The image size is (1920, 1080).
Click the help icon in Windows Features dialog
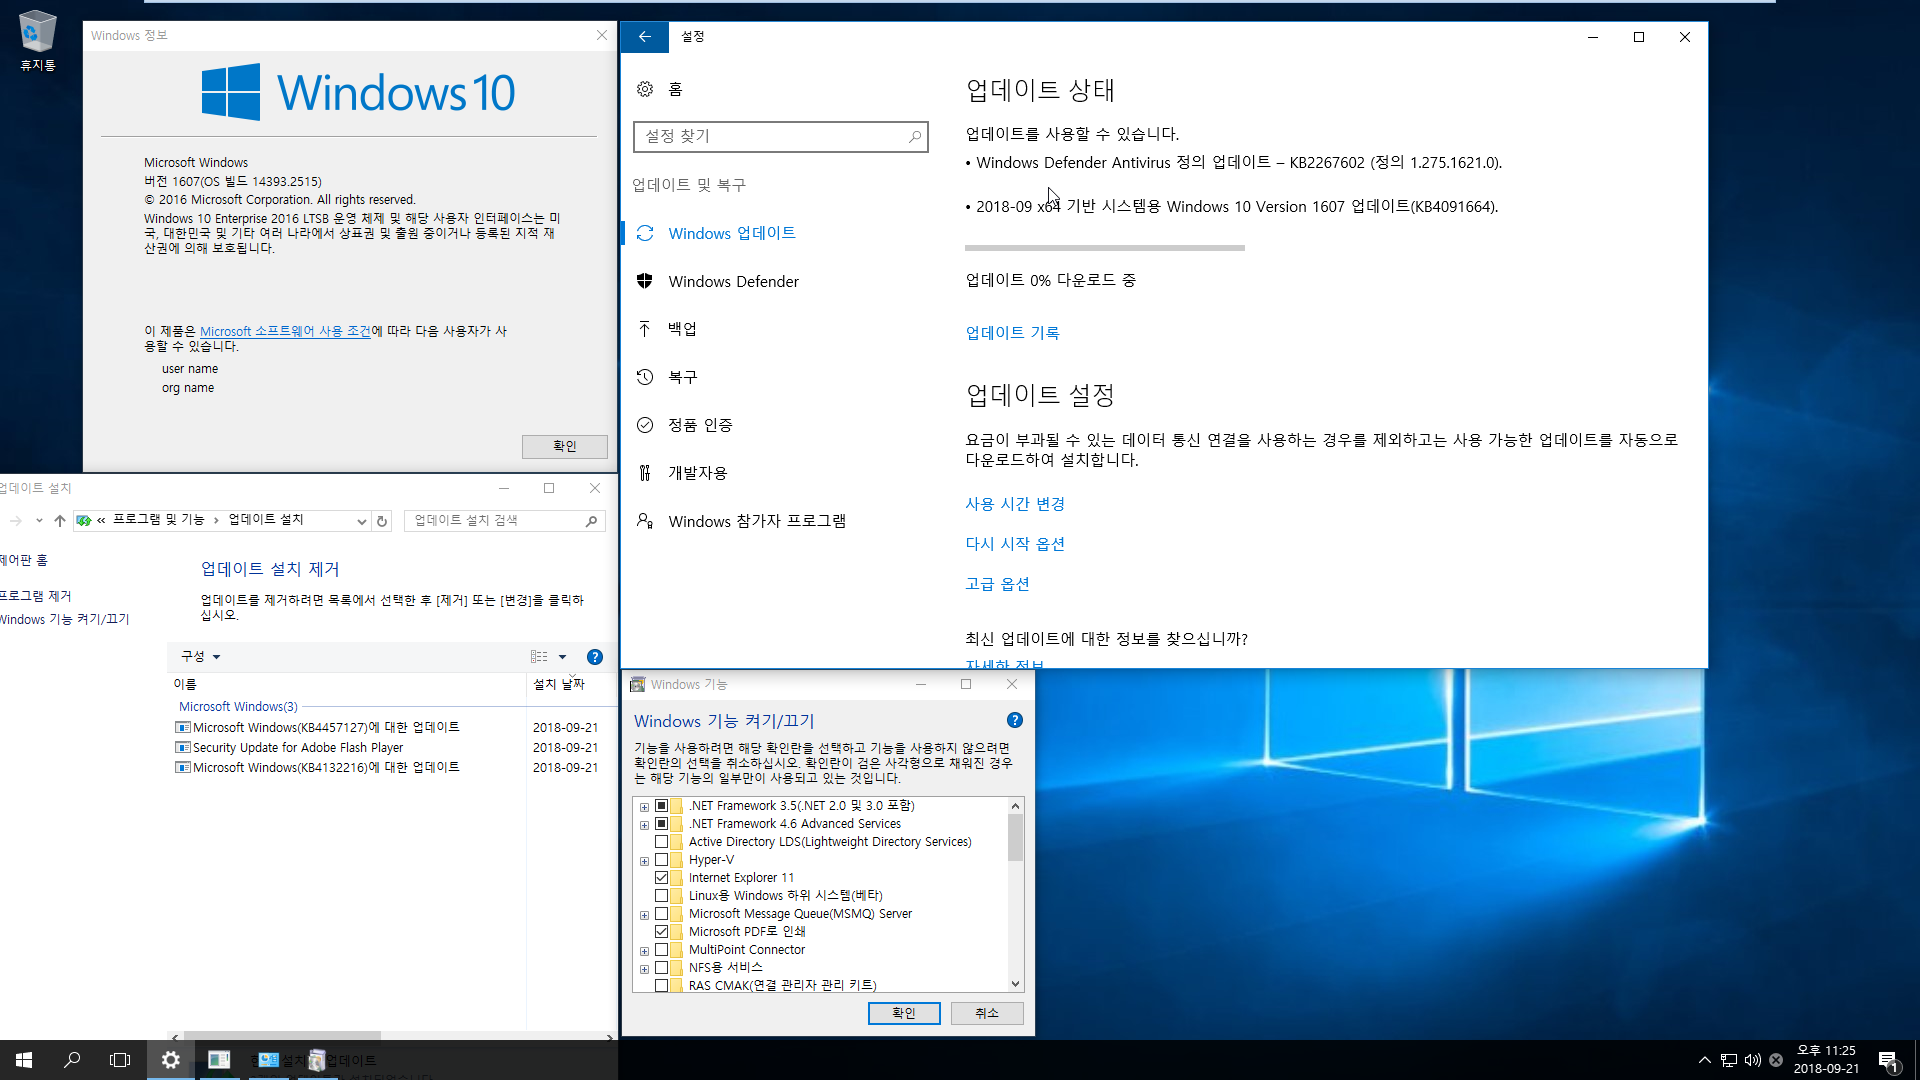coord(1015,720)
